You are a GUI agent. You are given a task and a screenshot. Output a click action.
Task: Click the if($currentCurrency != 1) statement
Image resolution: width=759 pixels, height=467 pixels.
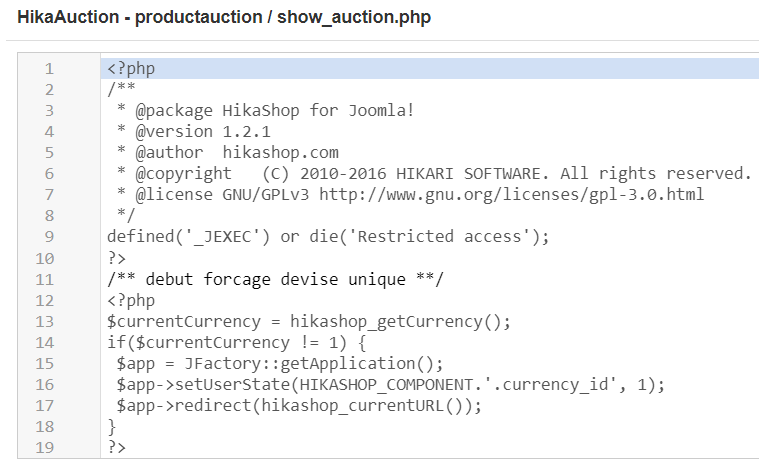click(x=237, y=343)
